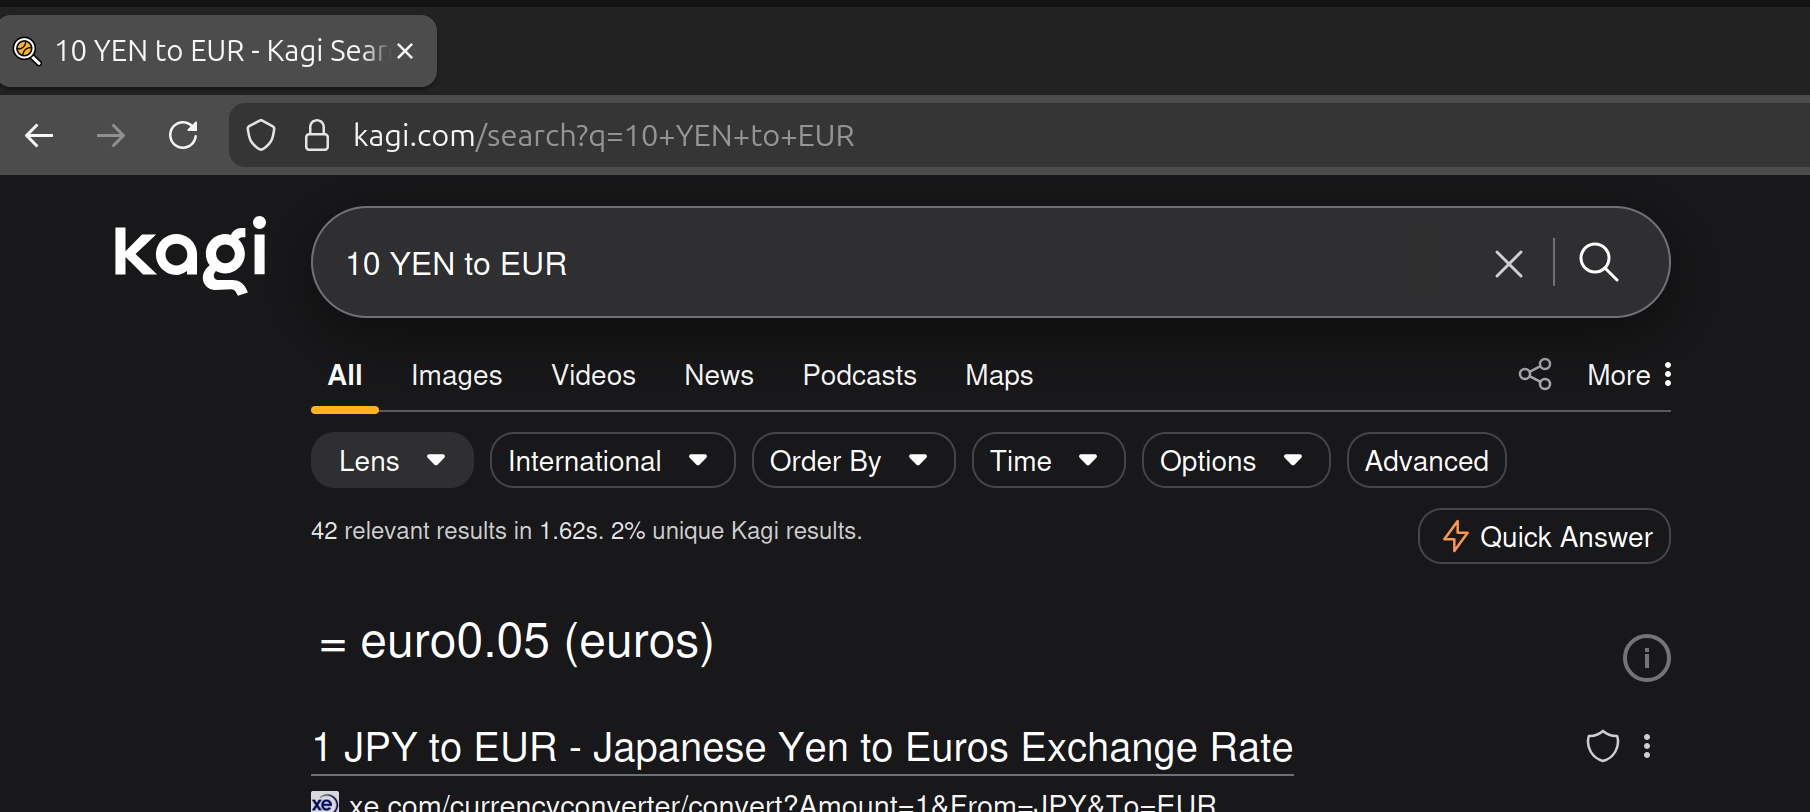Click the shield icon next to xe.com result
Image resolution: width=1810 pixels, height=812 pixels.
[x=1602, y=746]
